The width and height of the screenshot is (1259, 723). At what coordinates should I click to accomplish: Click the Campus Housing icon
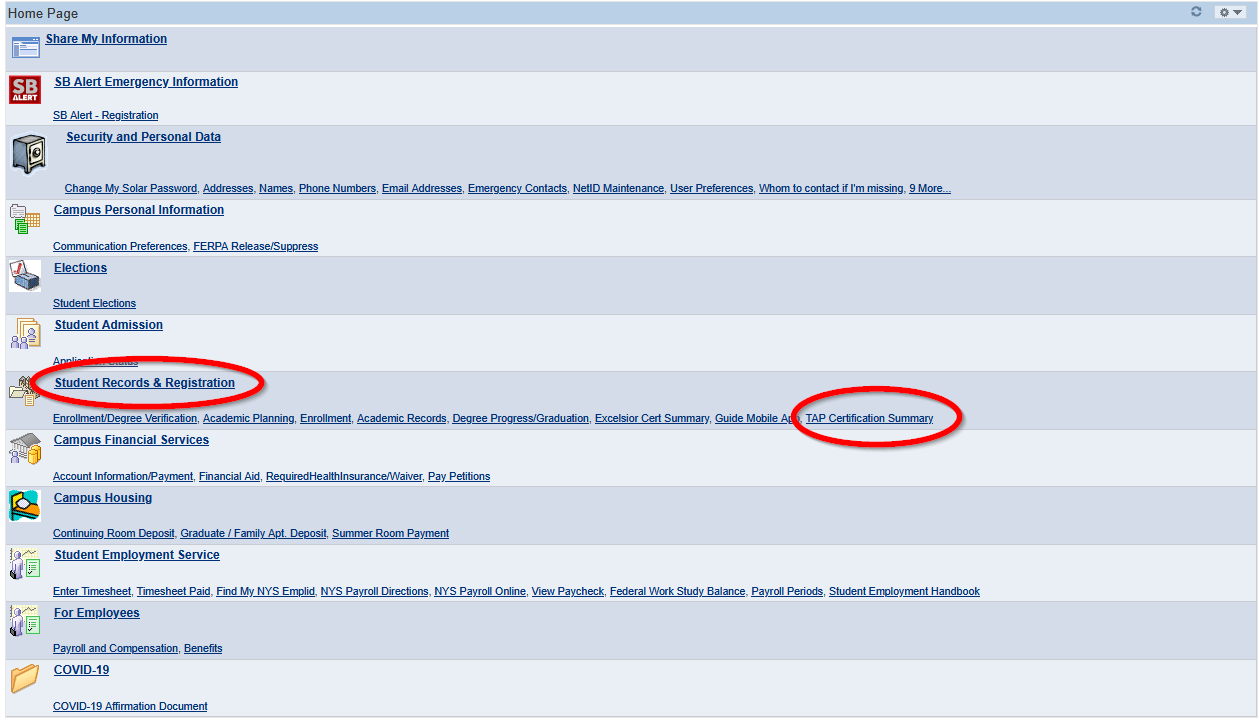[24, 506]
